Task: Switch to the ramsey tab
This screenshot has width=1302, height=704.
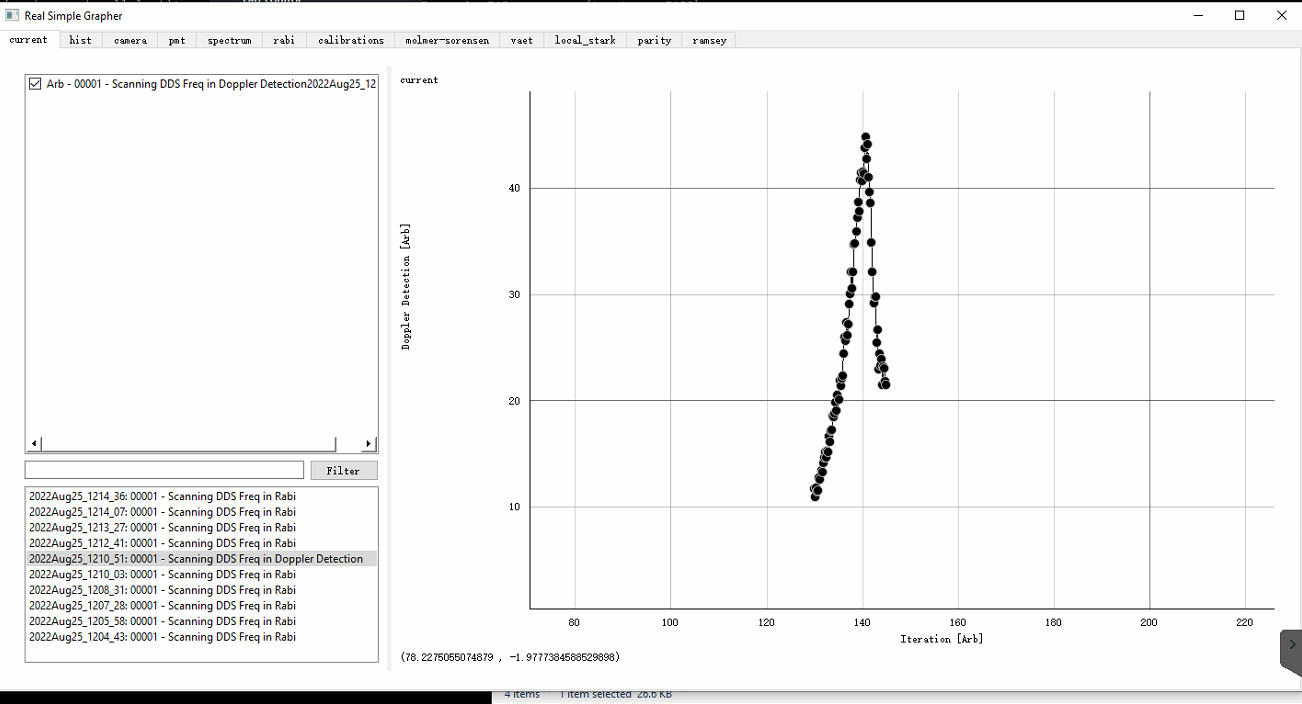Action: click(x=709, y=40)
